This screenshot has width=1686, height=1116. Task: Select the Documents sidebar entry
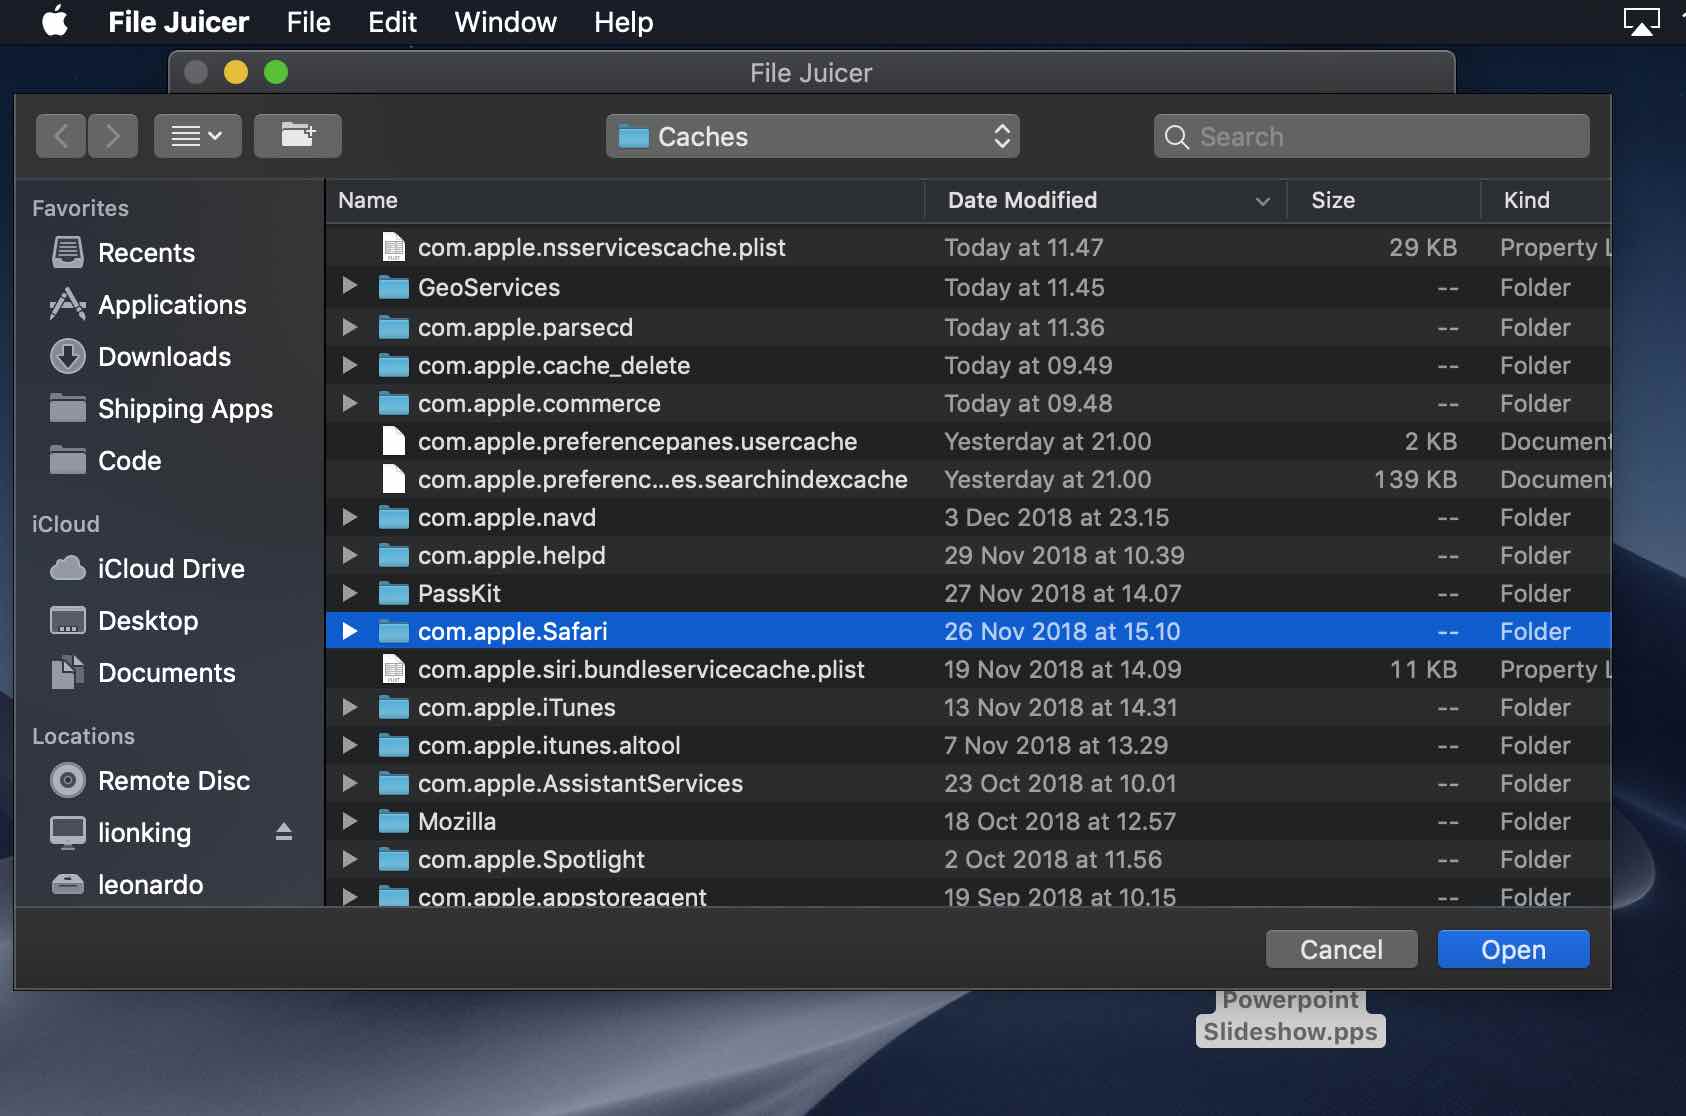(x=167, y=673)
